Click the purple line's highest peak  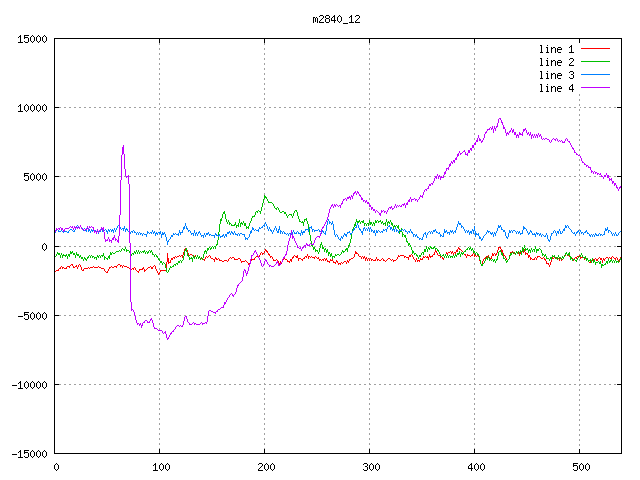pos(500,120)
